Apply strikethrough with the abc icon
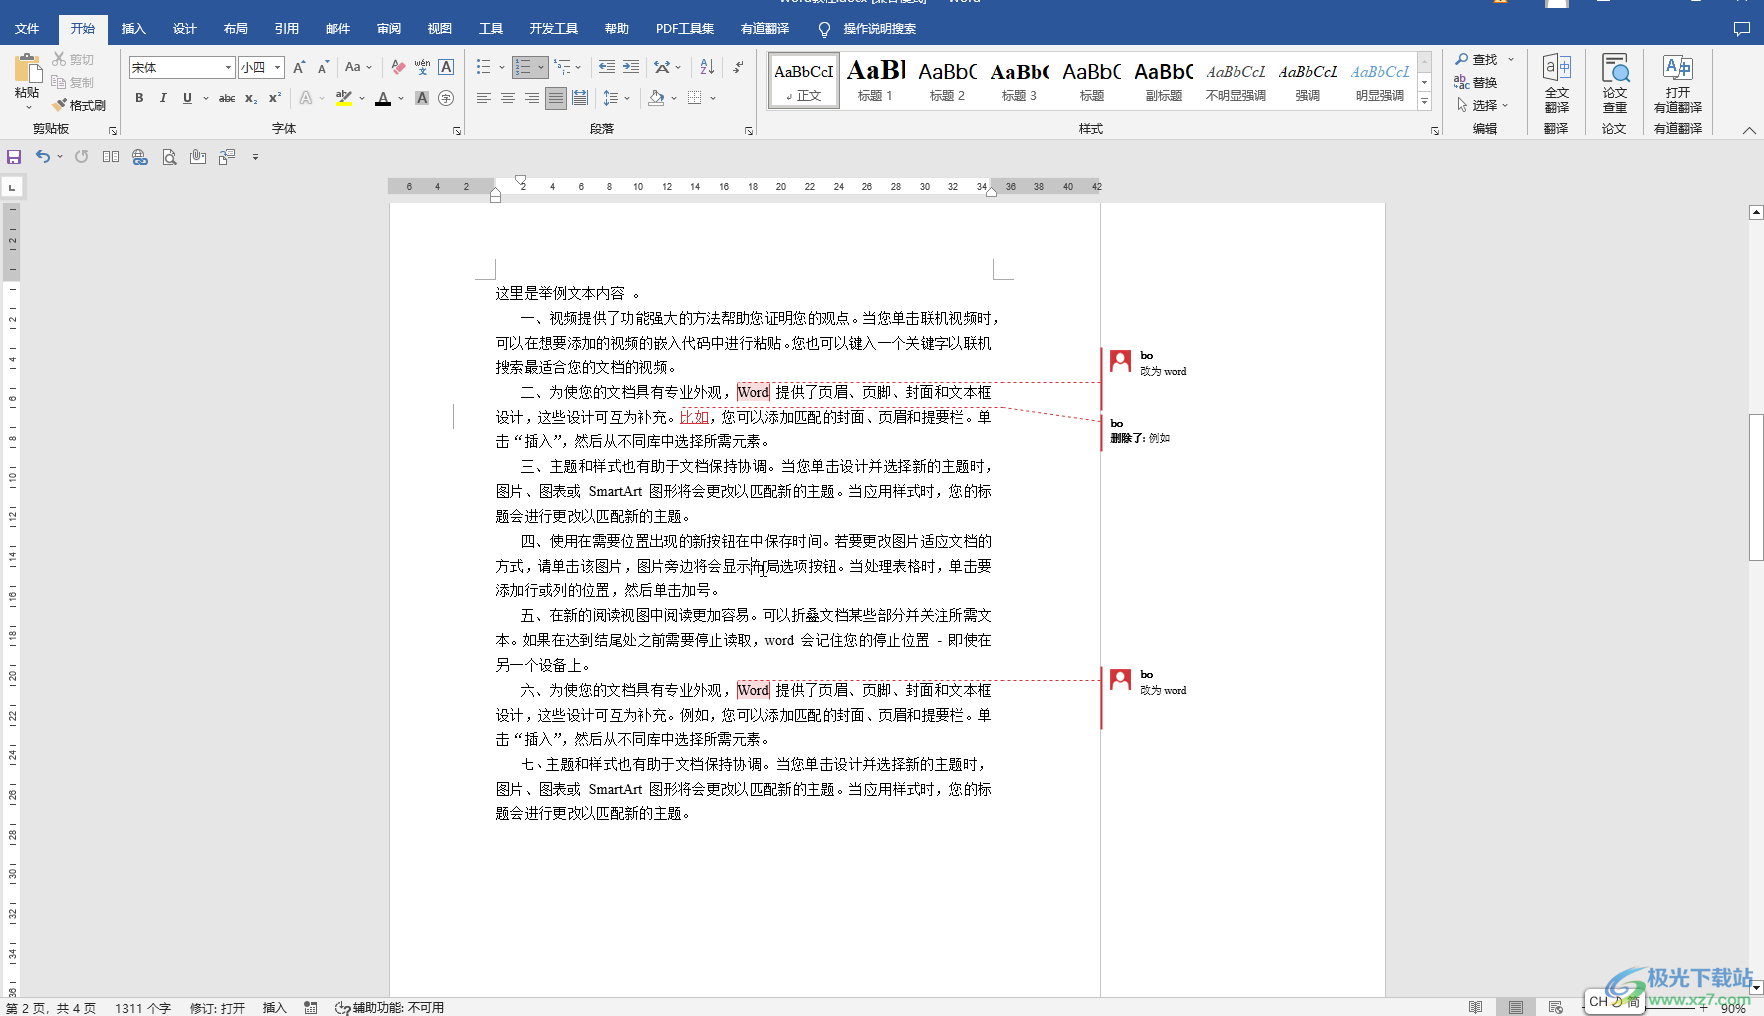Screen dimensions: 1764x1016 pos(227,98)
